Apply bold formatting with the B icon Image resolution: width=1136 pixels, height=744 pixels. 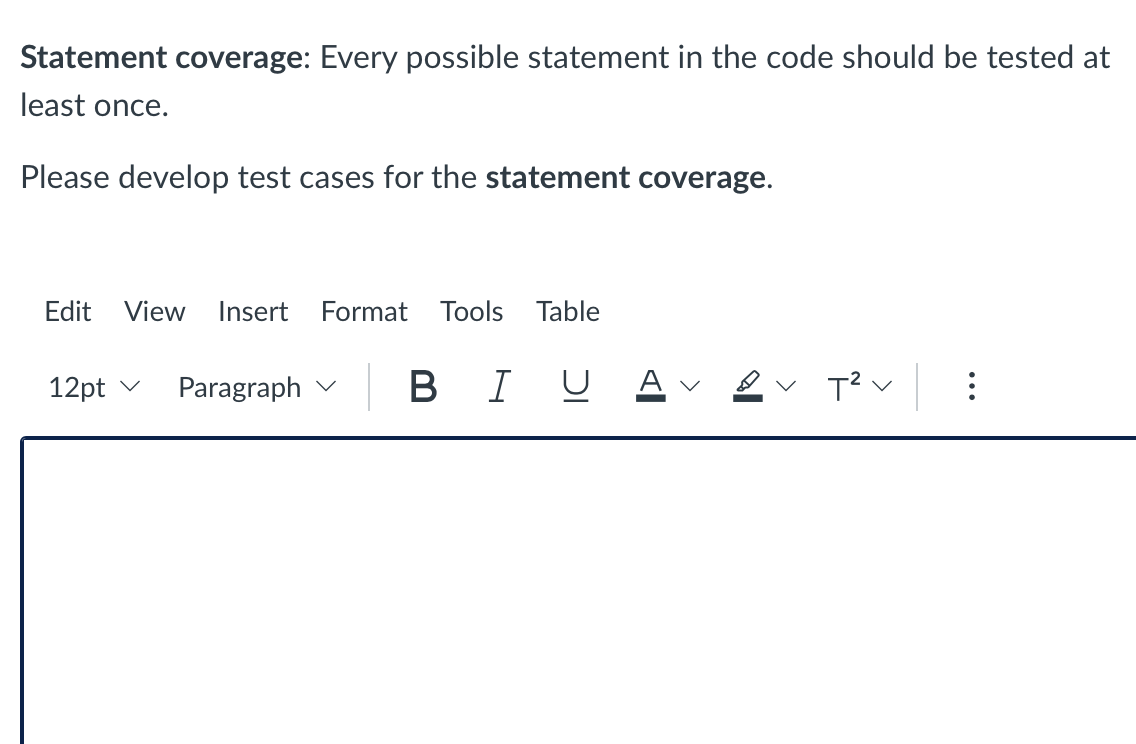click(x=422, y=387)
